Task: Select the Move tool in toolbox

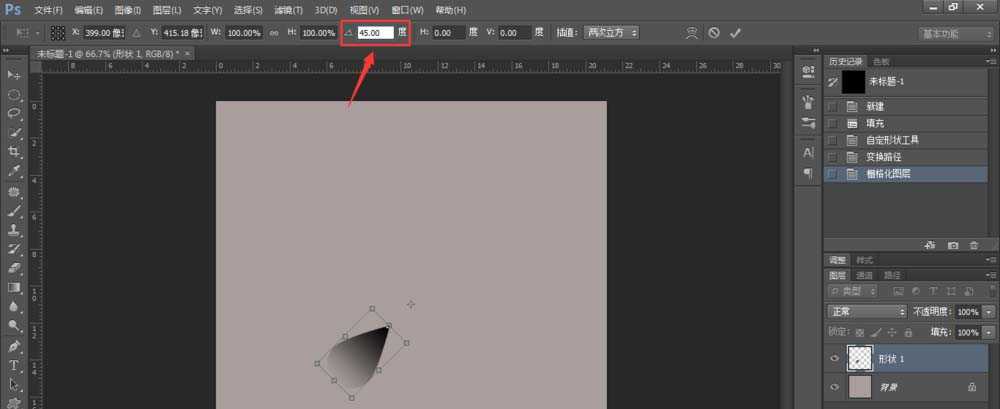Action: point(14,75)
